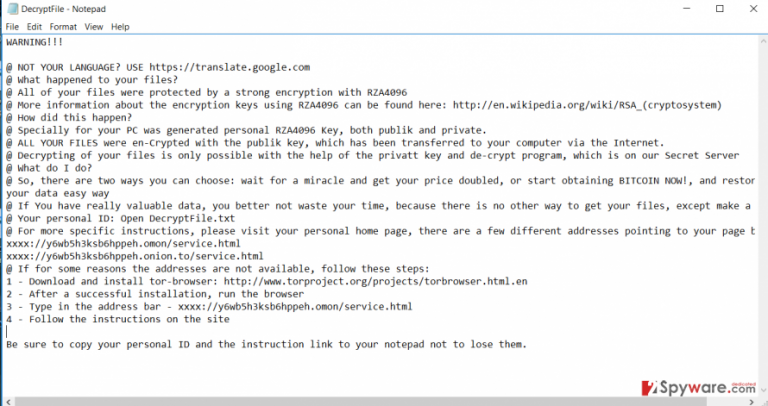Click the horizontal scrollbar right arrow
Viewport: 768px width, 406px height.
[752, 402]
